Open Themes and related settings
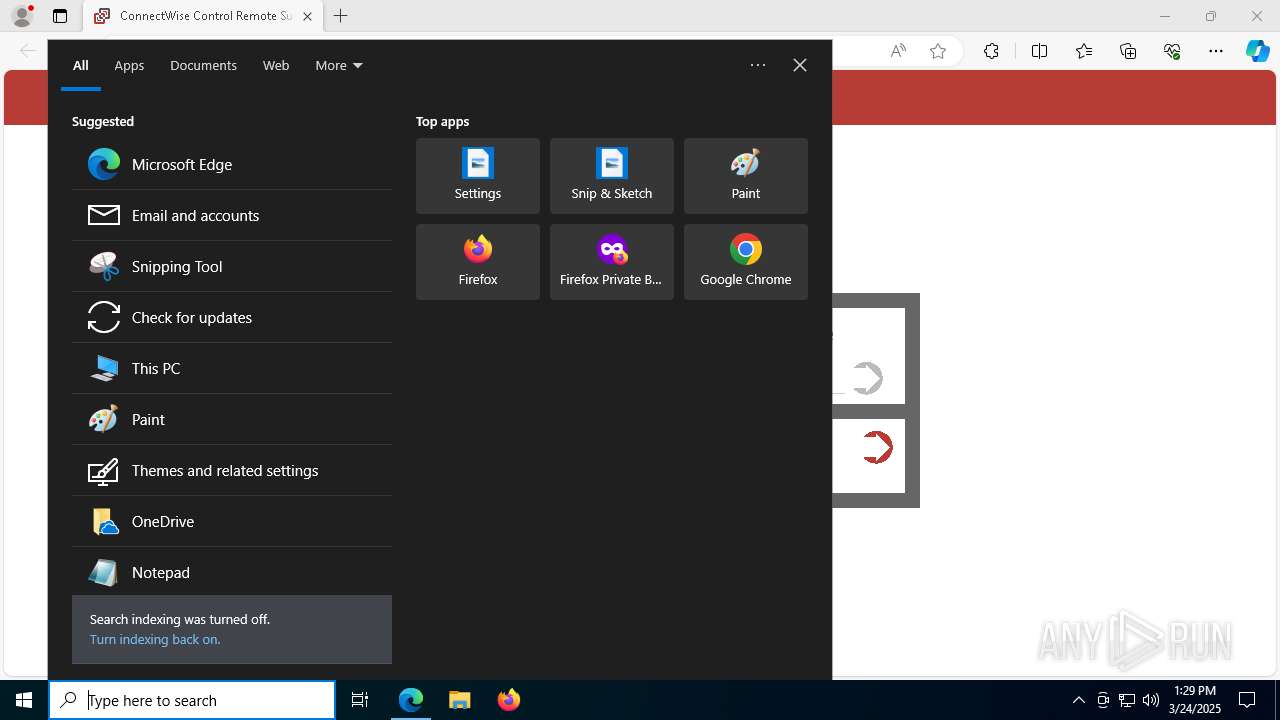1280x720 pixels. [232, 470]
